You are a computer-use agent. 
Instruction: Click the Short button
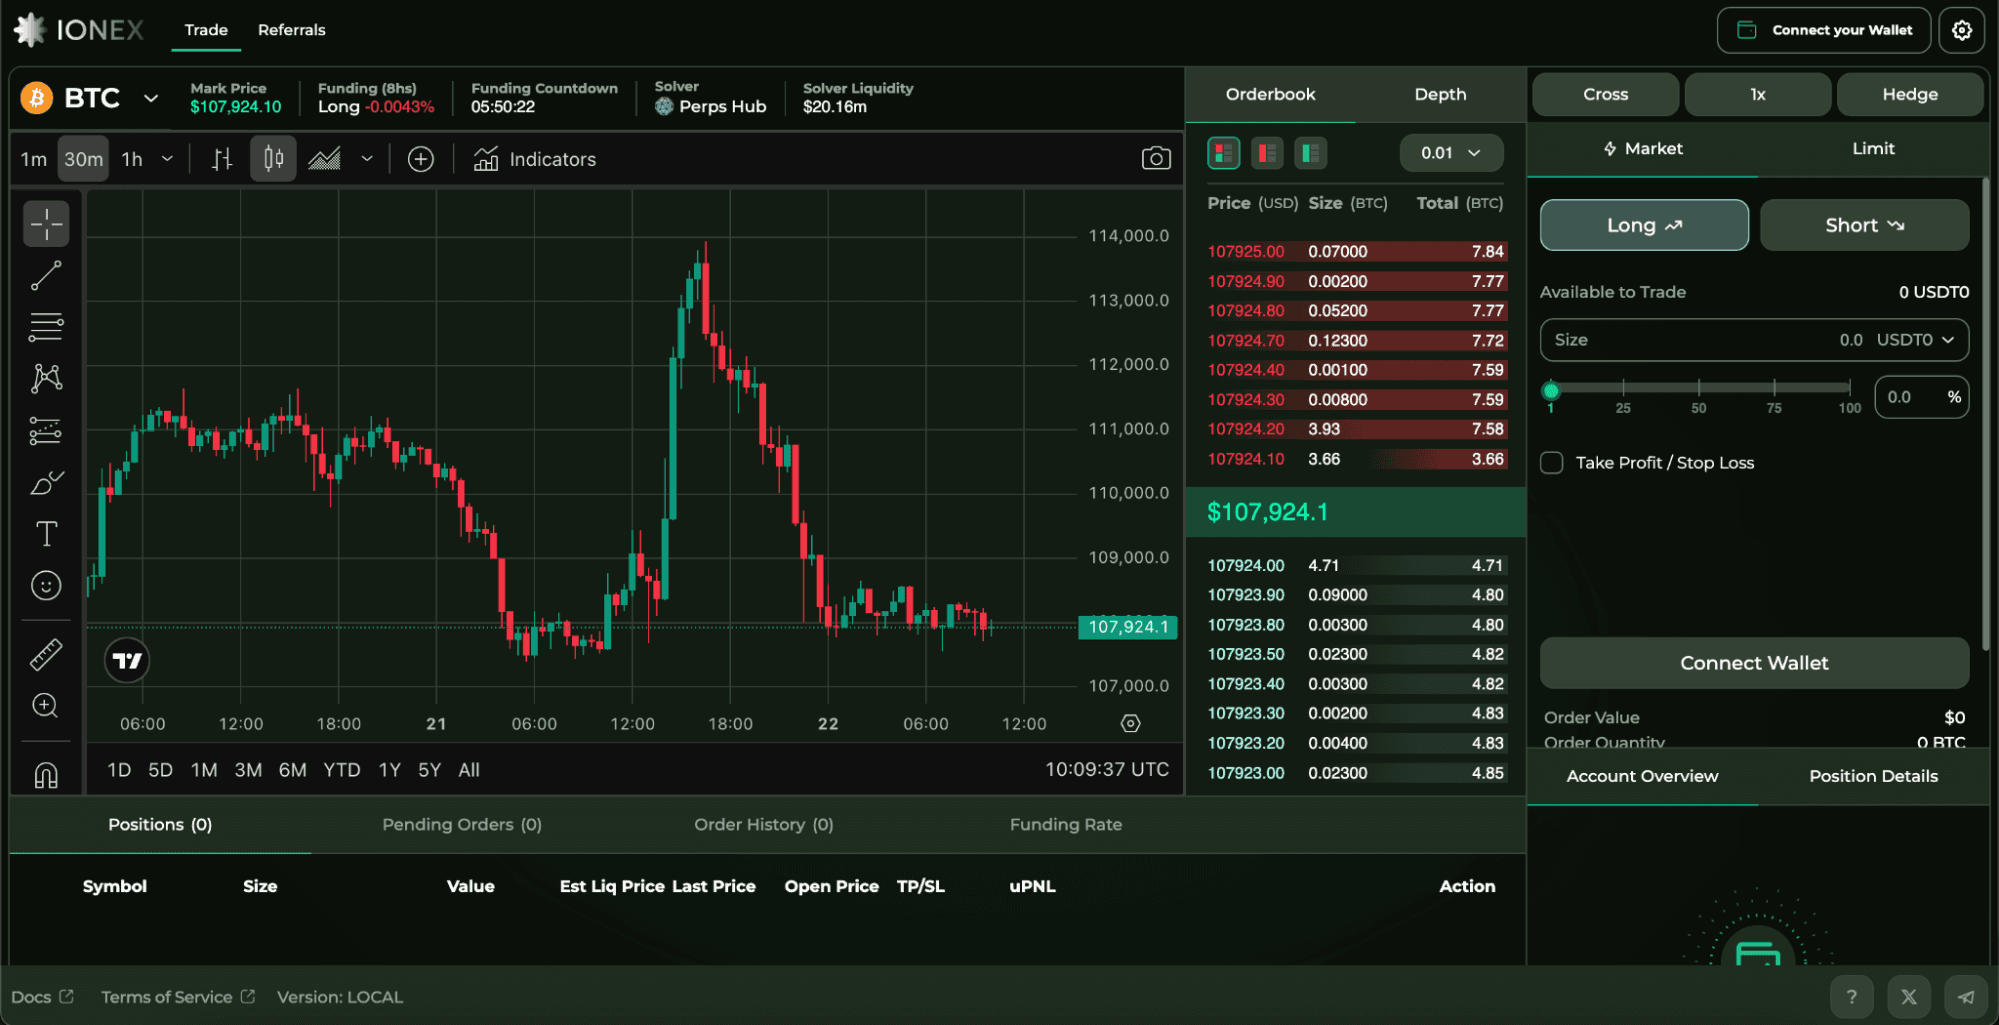pyautogui.click(x=1864, y=225)
